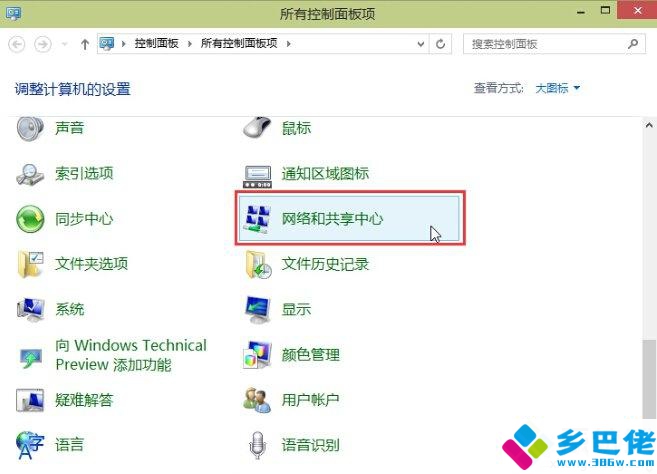Click the 索引选项 magnifier icon
The height and width of the screenshot is (474, 657).
pyautogui.click(x=30, y=174)
